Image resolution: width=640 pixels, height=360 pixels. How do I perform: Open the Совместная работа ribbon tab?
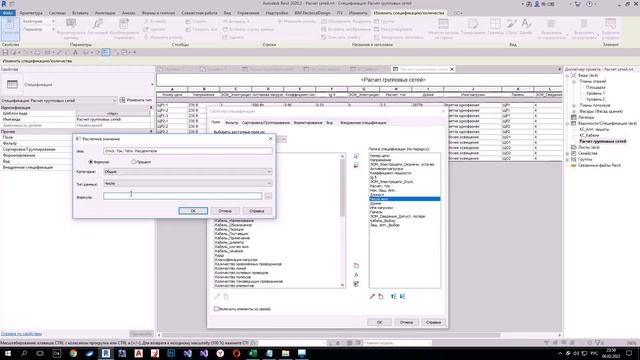coord(199,13)
